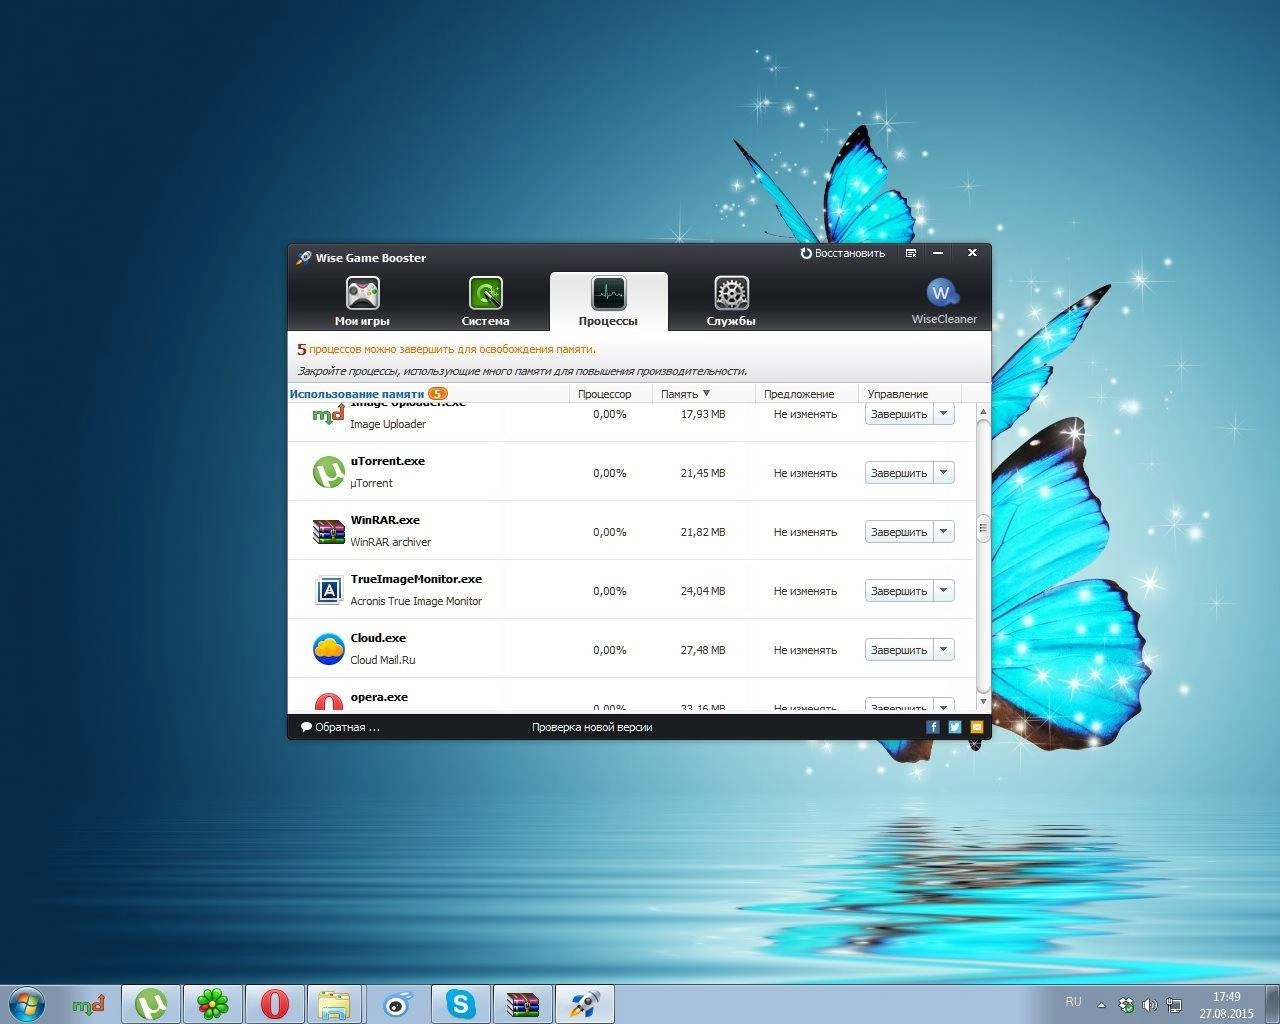Open Windows Explorer folder in taskbar
Image resolution: width=1280 pixels, height=1024 pixels.
[335, 1004]
